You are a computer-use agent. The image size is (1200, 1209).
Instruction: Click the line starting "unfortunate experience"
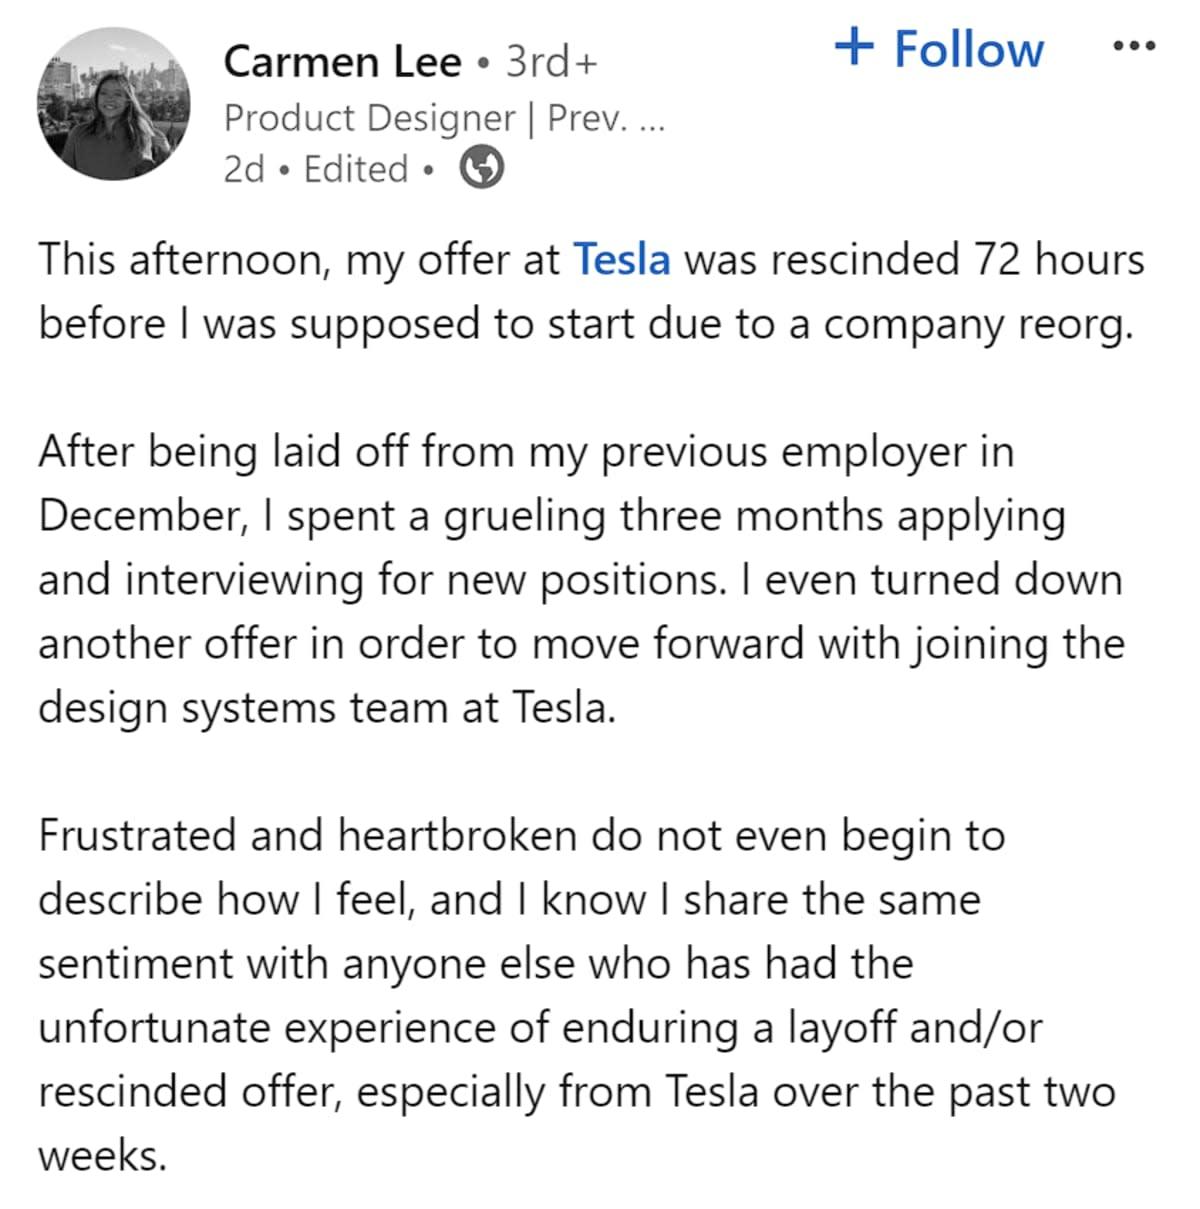[x=540, y=1028]
